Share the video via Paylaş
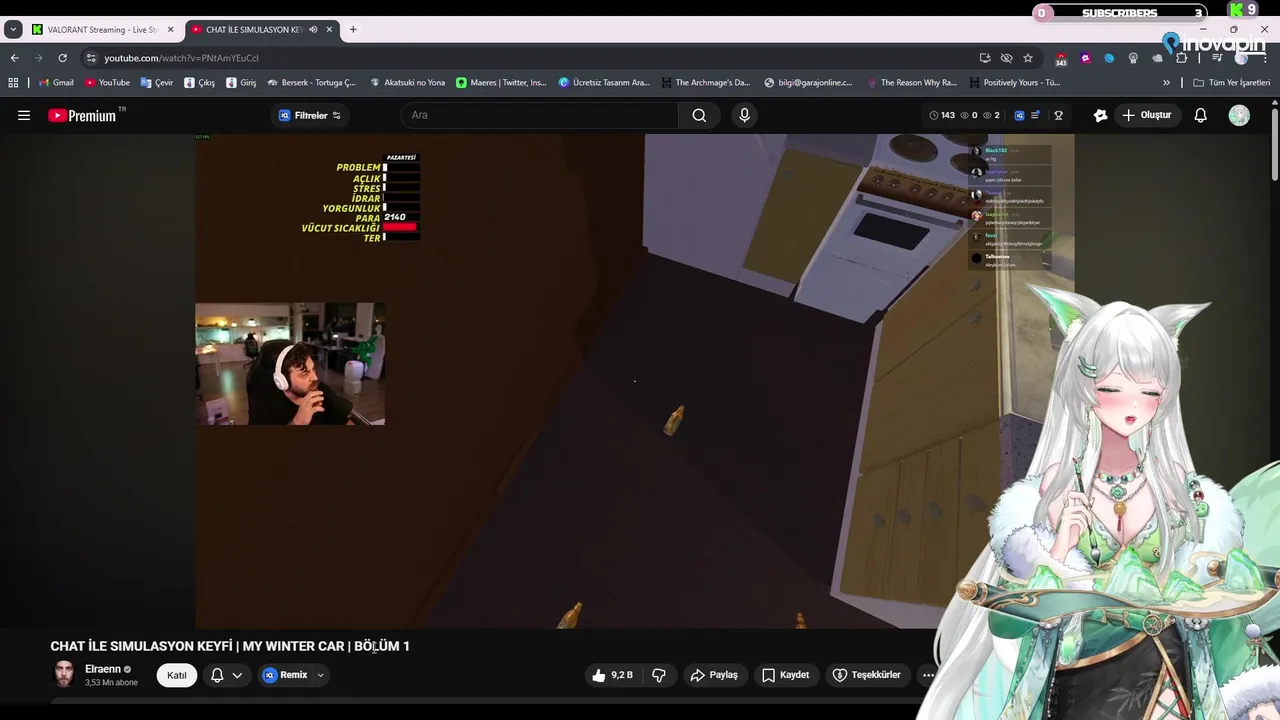The height and width of the screenshot is (720, 1280). point(714,675)
